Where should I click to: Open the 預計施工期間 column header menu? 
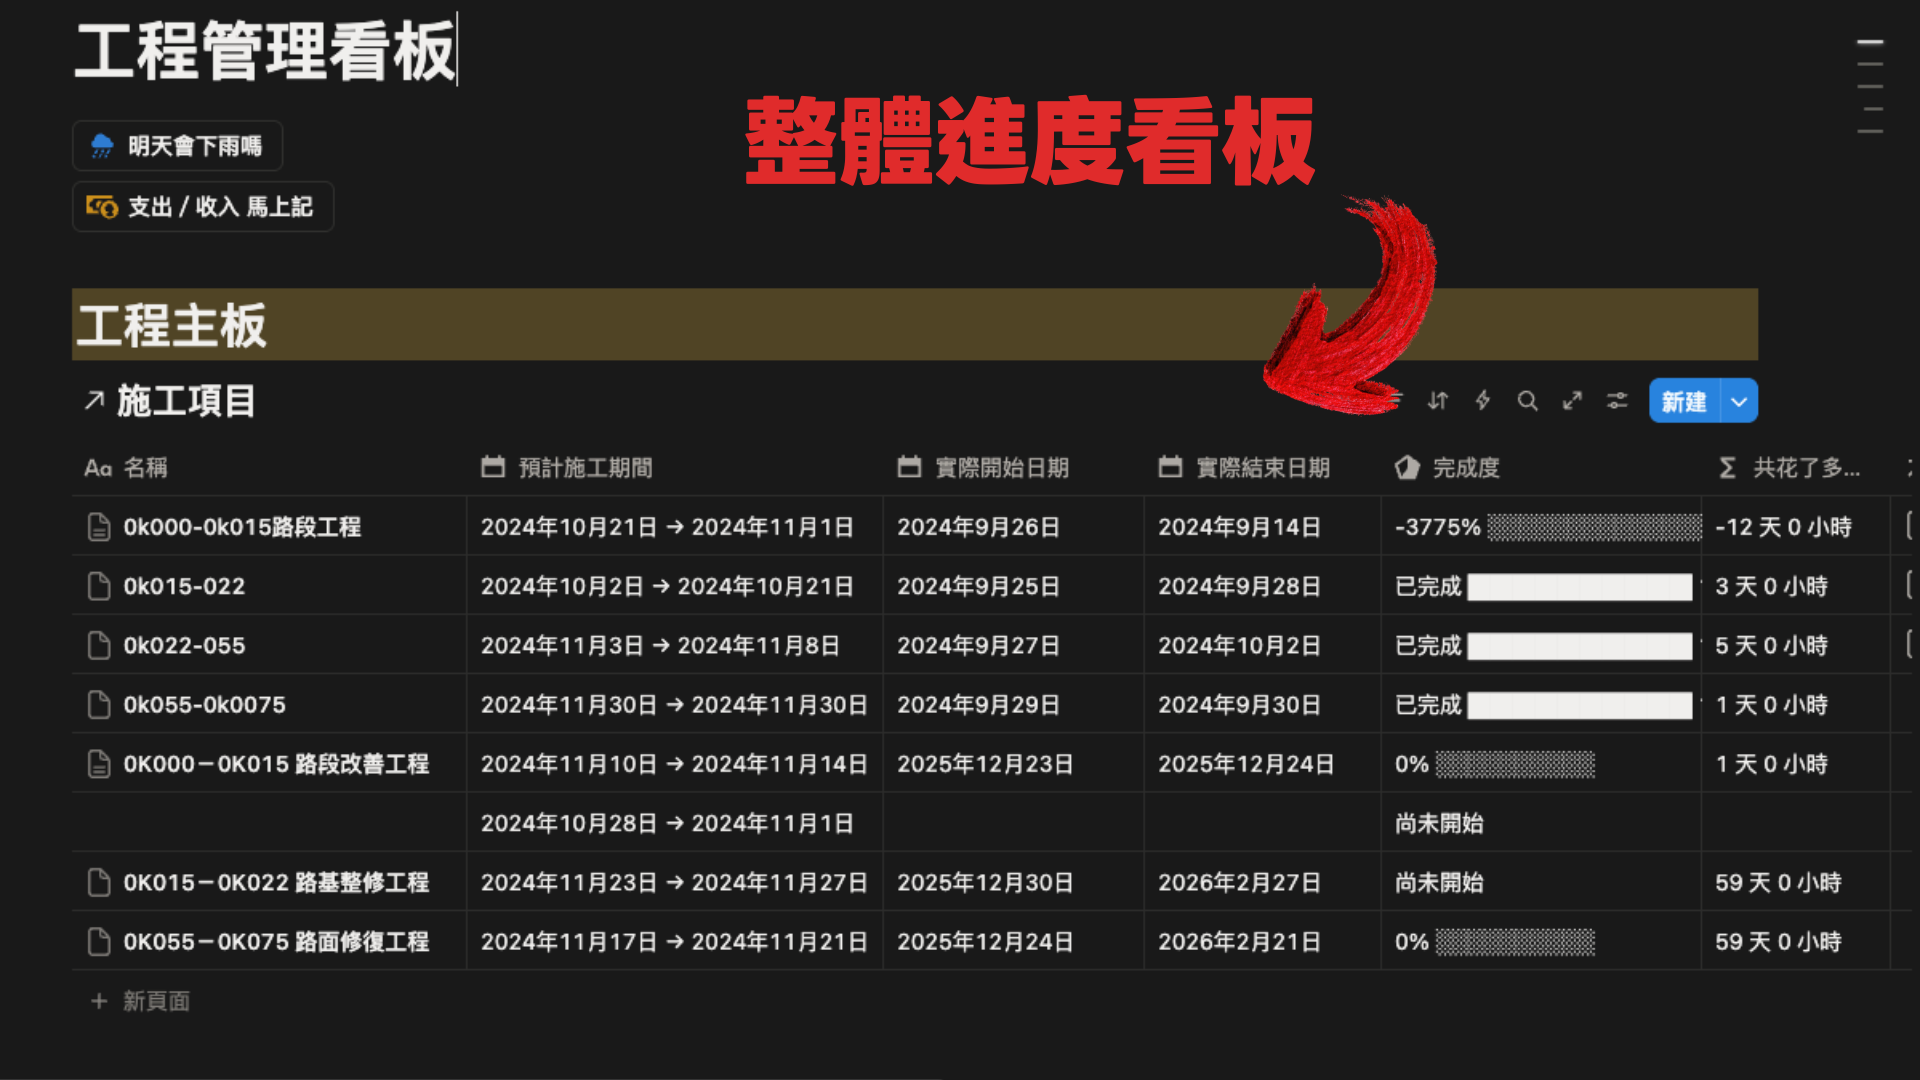pyautogui.click(x=585, y=468)
